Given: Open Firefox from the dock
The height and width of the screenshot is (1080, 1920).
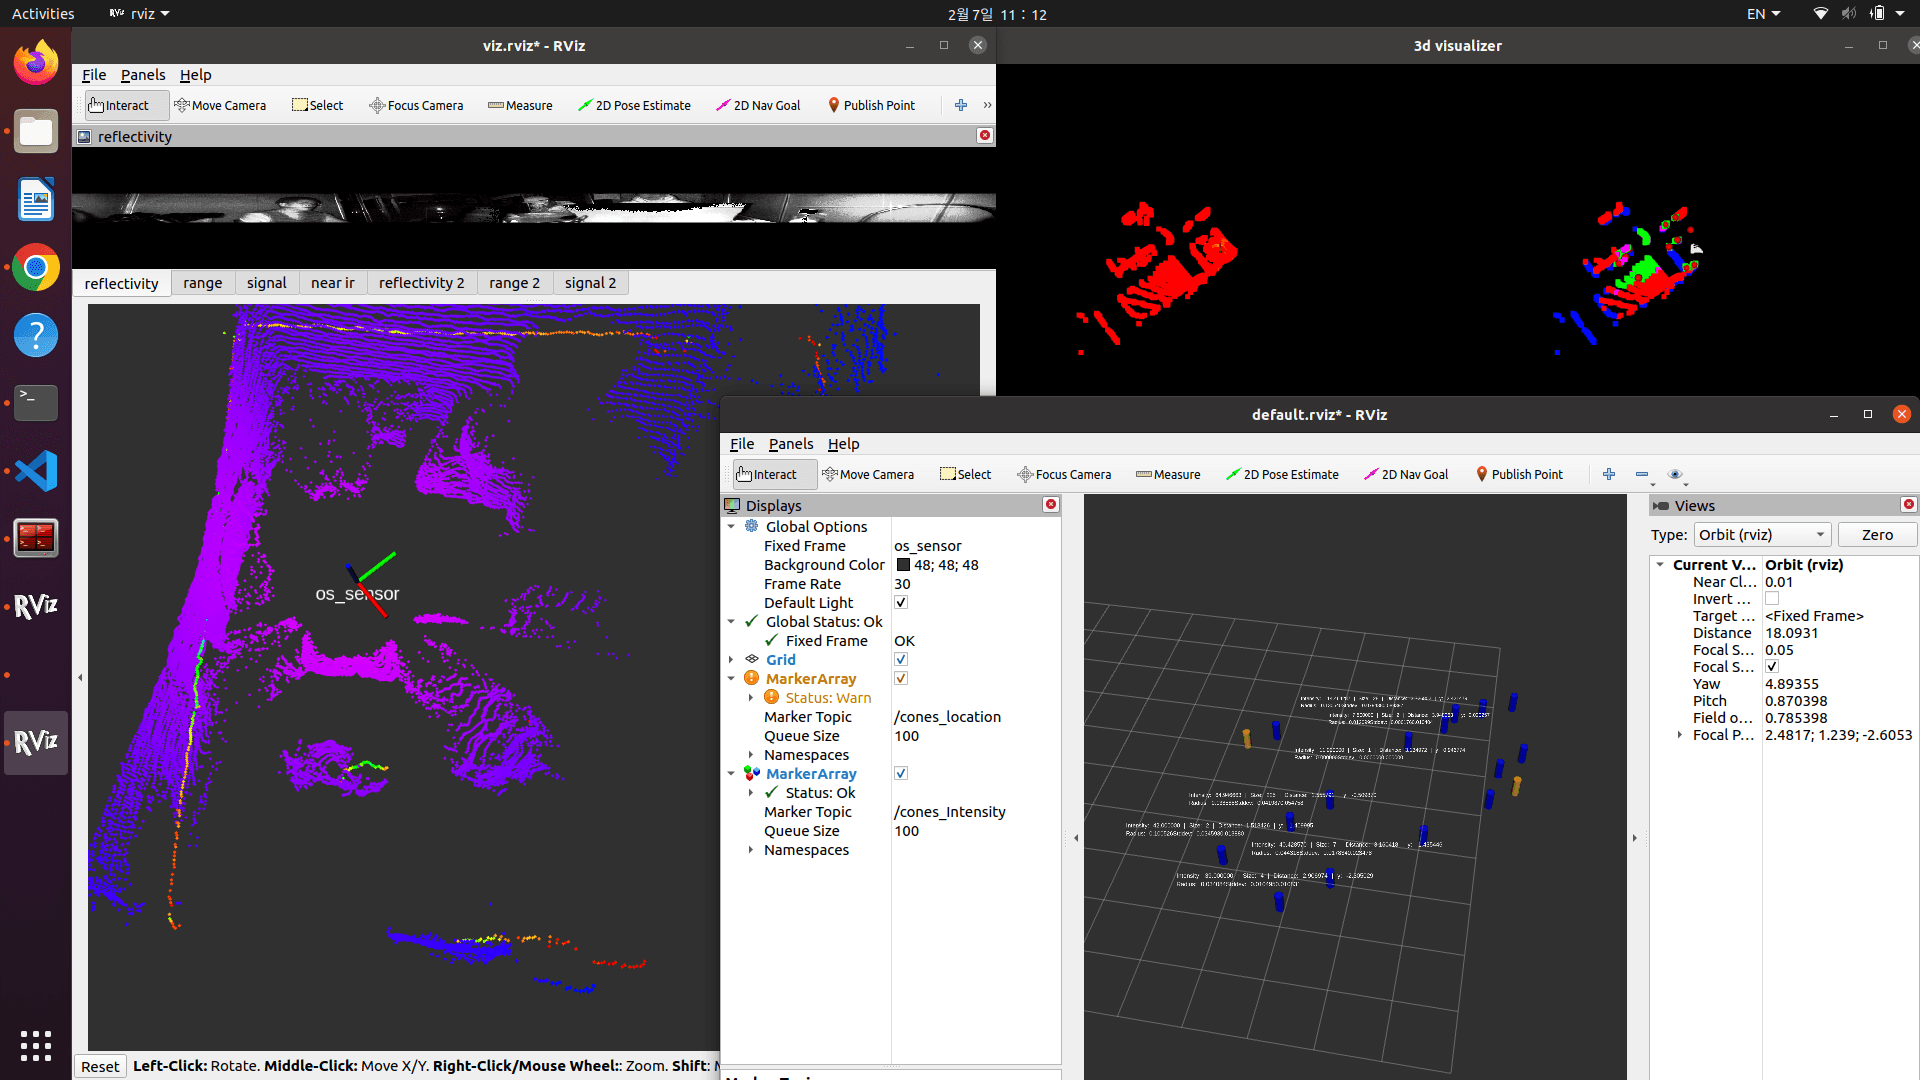Looking at the screenshot, I should 36,63.
